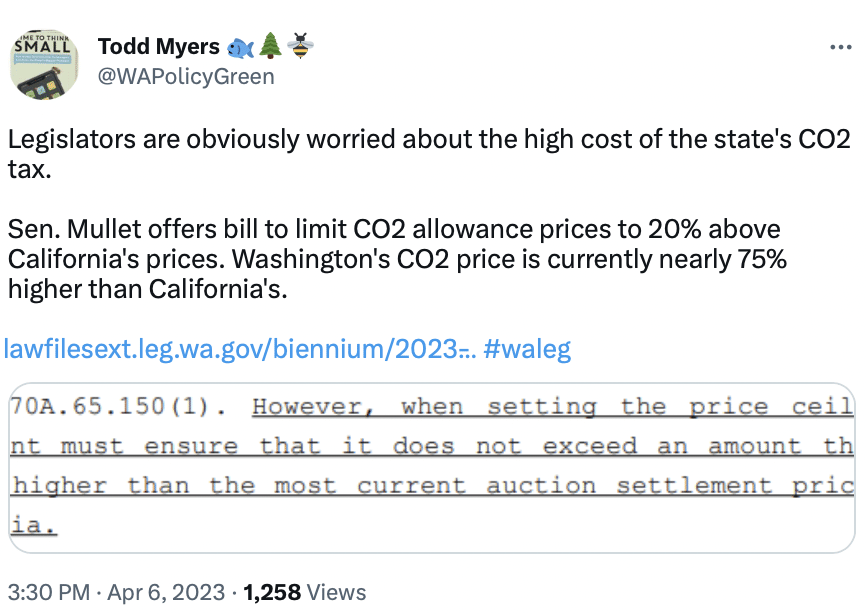Image resolution: width=866 pixels, height=614 pixels.
Task: Click '70A.65.150(1).' in the bill image
Action: [x=118, y=406]
